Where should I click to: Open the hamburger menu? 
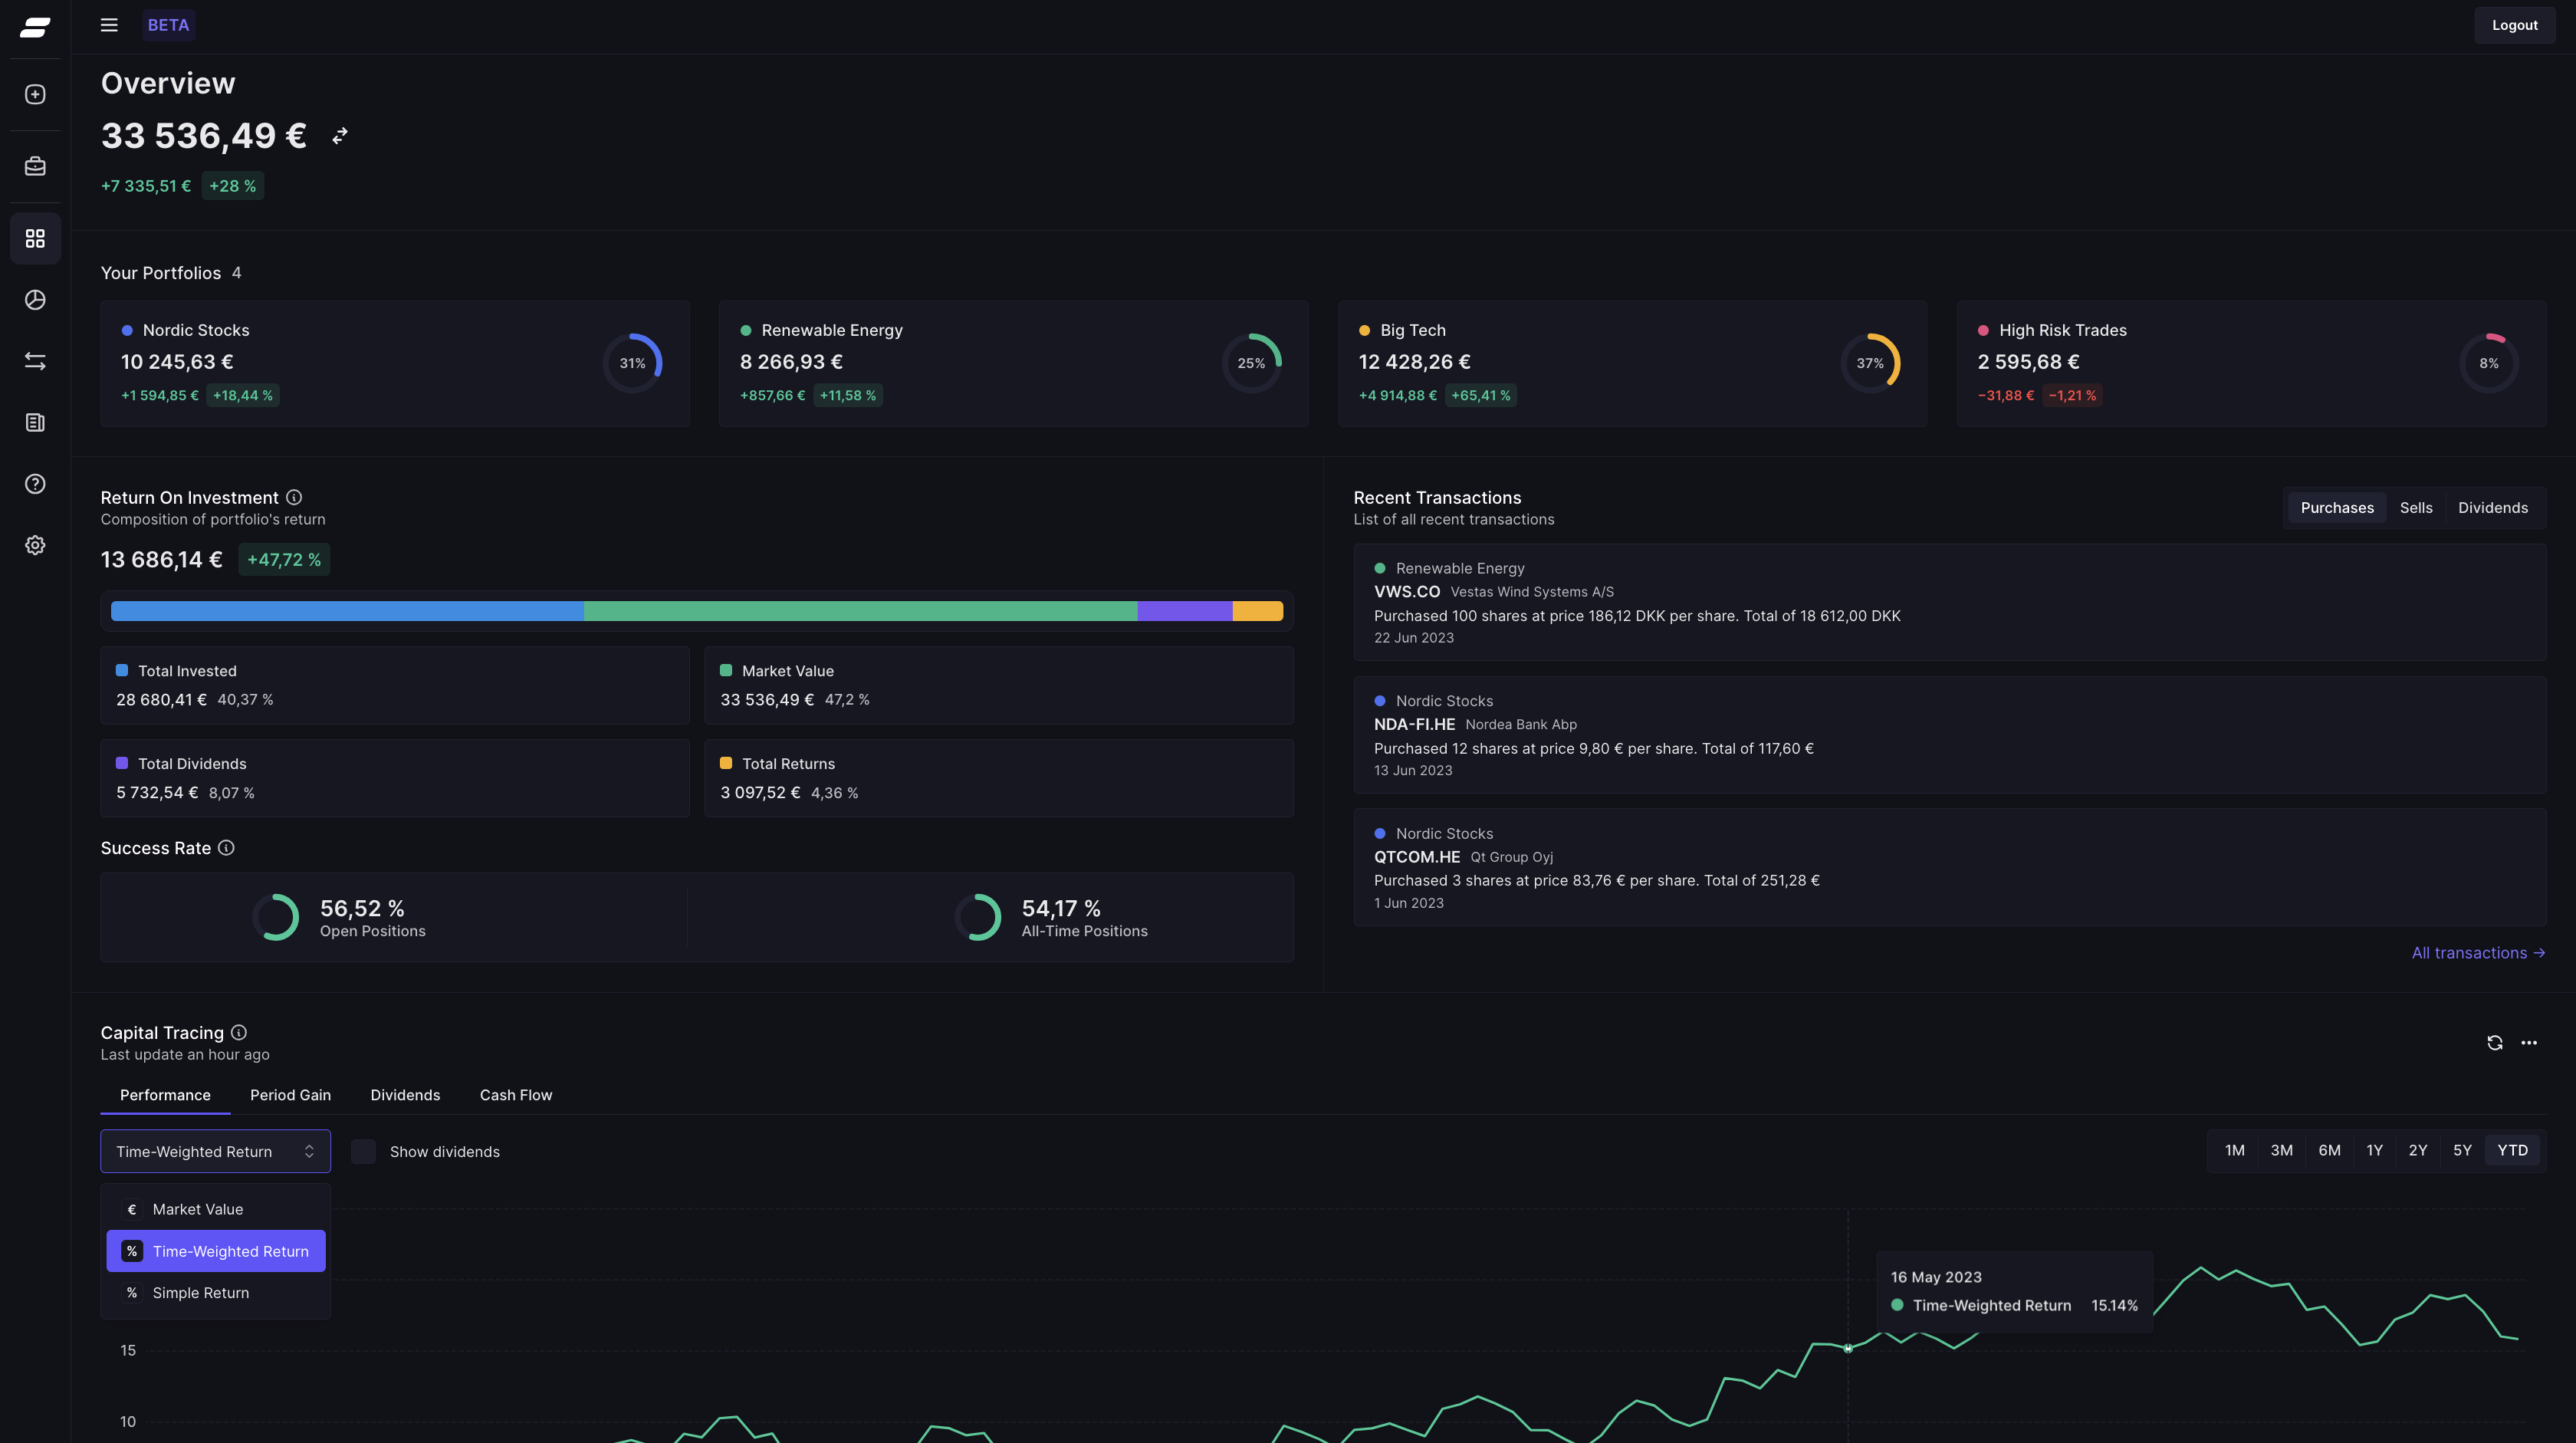[x=109, y=25]
